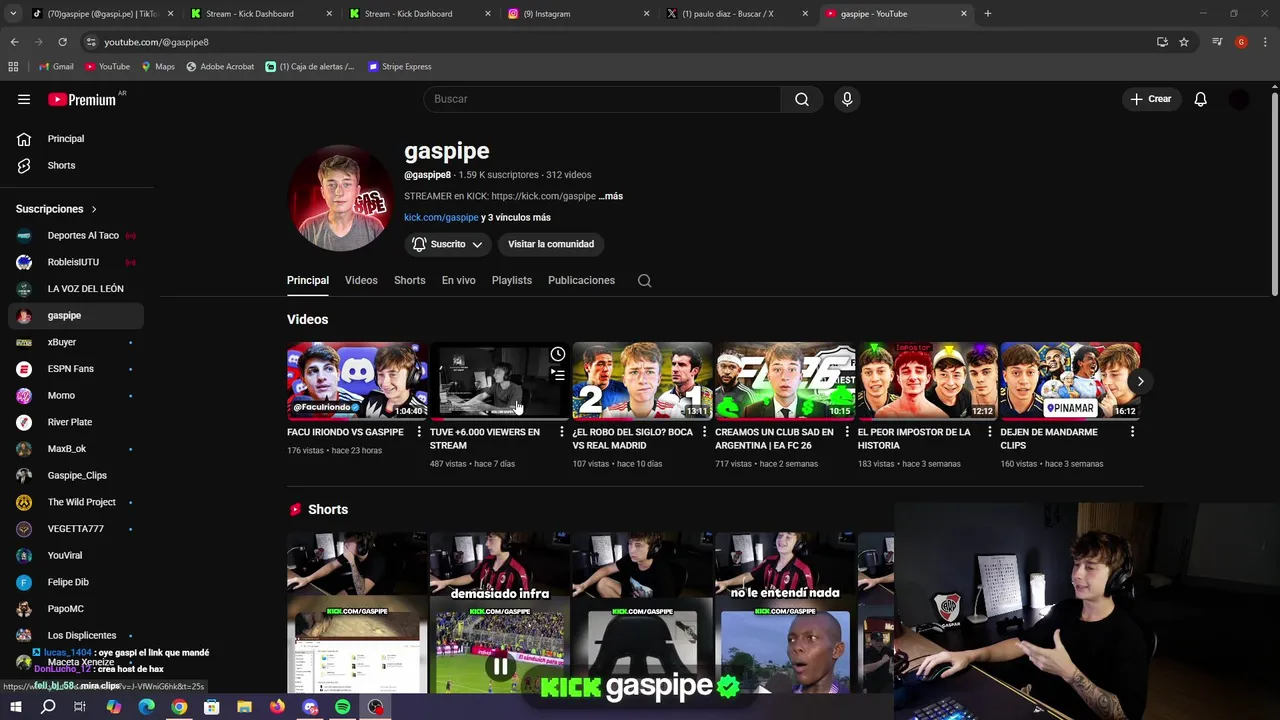Open Spotify from the taskbar
Image resolution: width=1280 pixels, height=720 pixels.
[342, 707]
